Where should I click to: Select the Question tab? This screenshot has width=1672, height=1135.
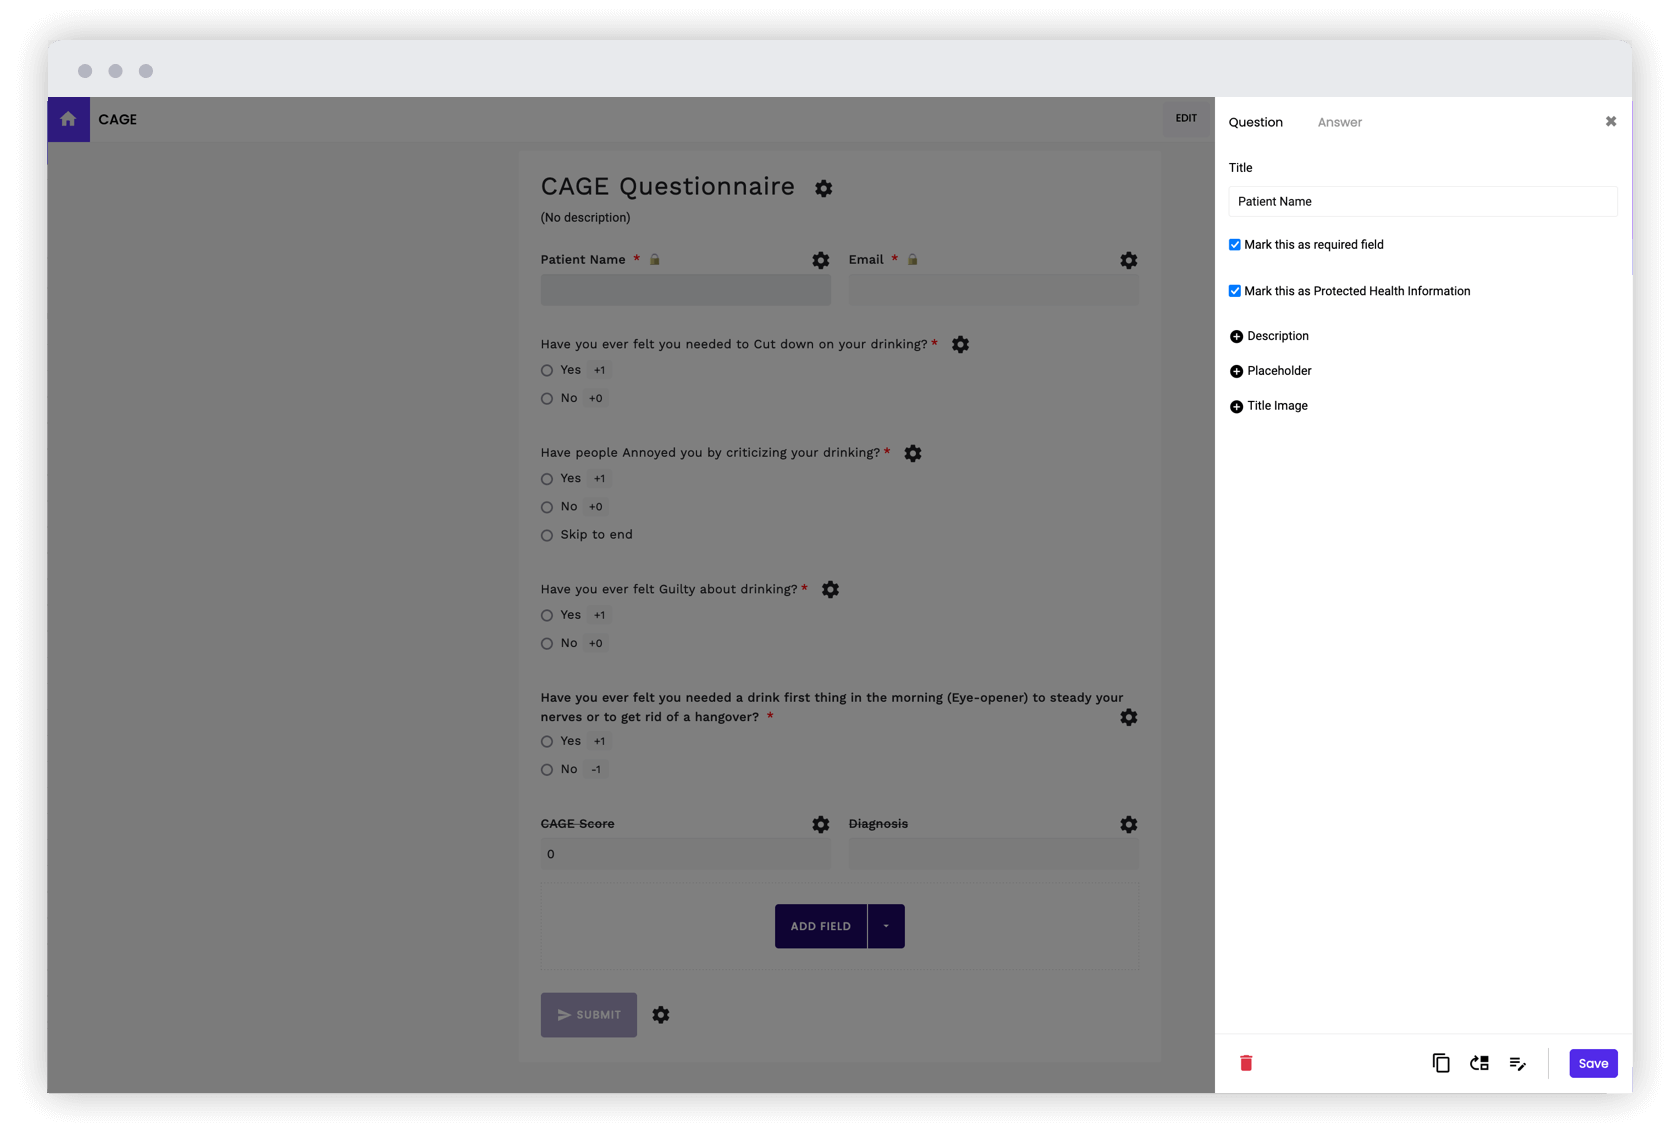tap(1256, 122)
